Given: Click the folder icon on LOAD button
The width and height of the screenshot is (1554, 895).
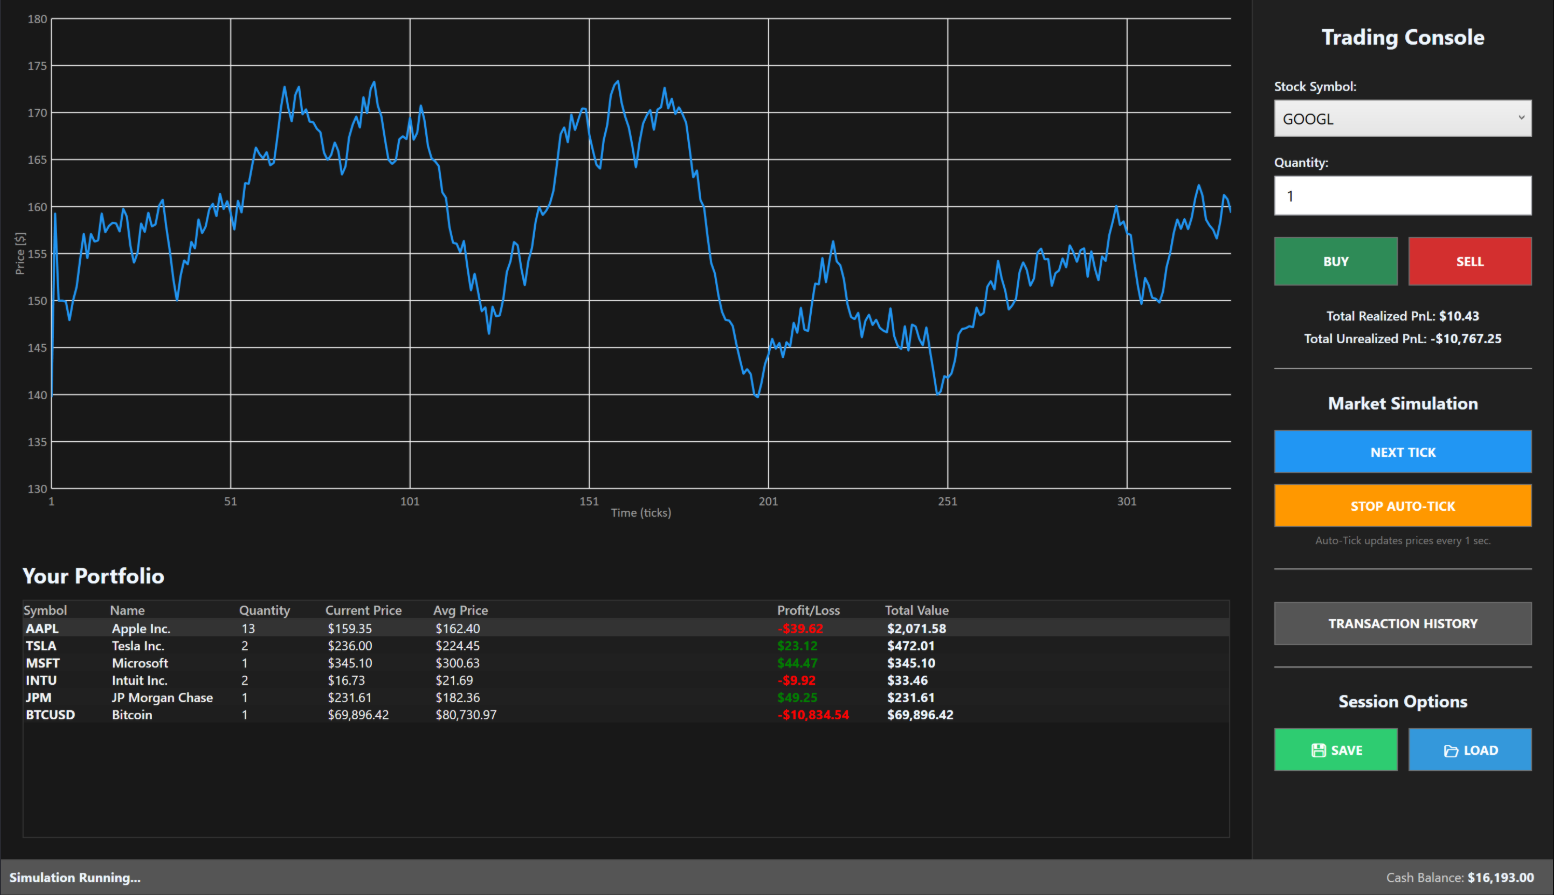Looking at the screenshot, I should pos(1451,749).
